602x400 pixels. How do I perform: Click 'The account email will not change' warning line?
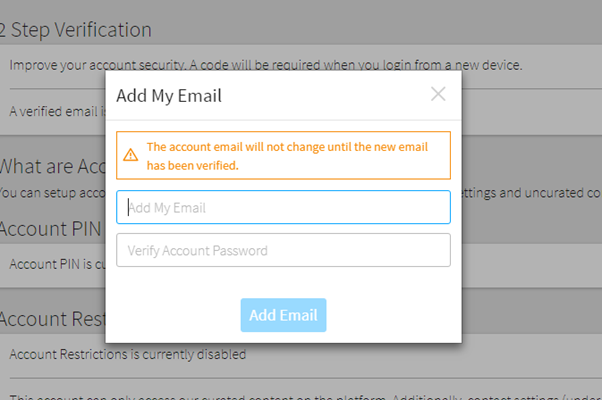(x=292, y=147)
